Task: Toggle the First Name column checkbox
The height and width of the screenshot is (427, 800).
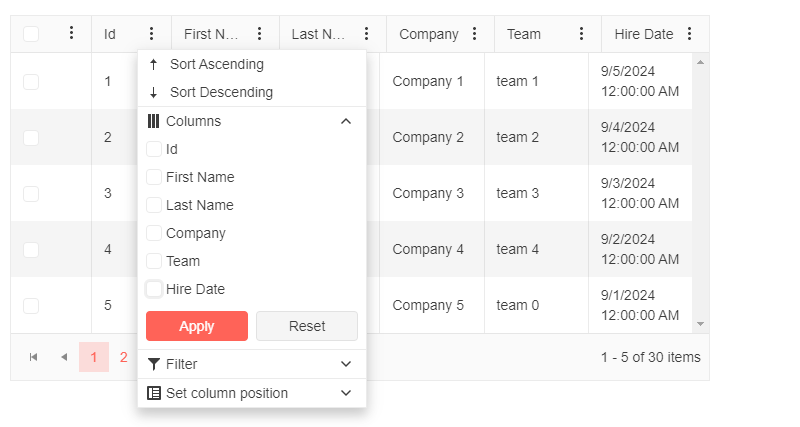Action: 154,177
